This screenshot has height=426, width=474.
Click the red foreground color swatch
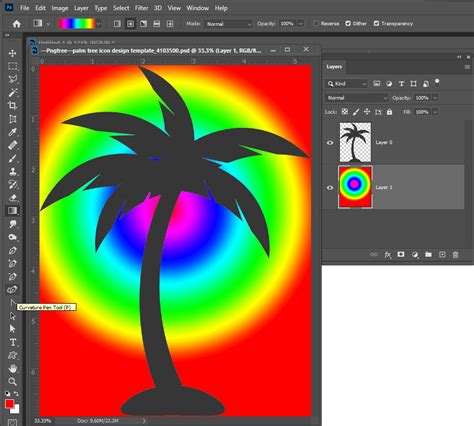tap(9, 404)
